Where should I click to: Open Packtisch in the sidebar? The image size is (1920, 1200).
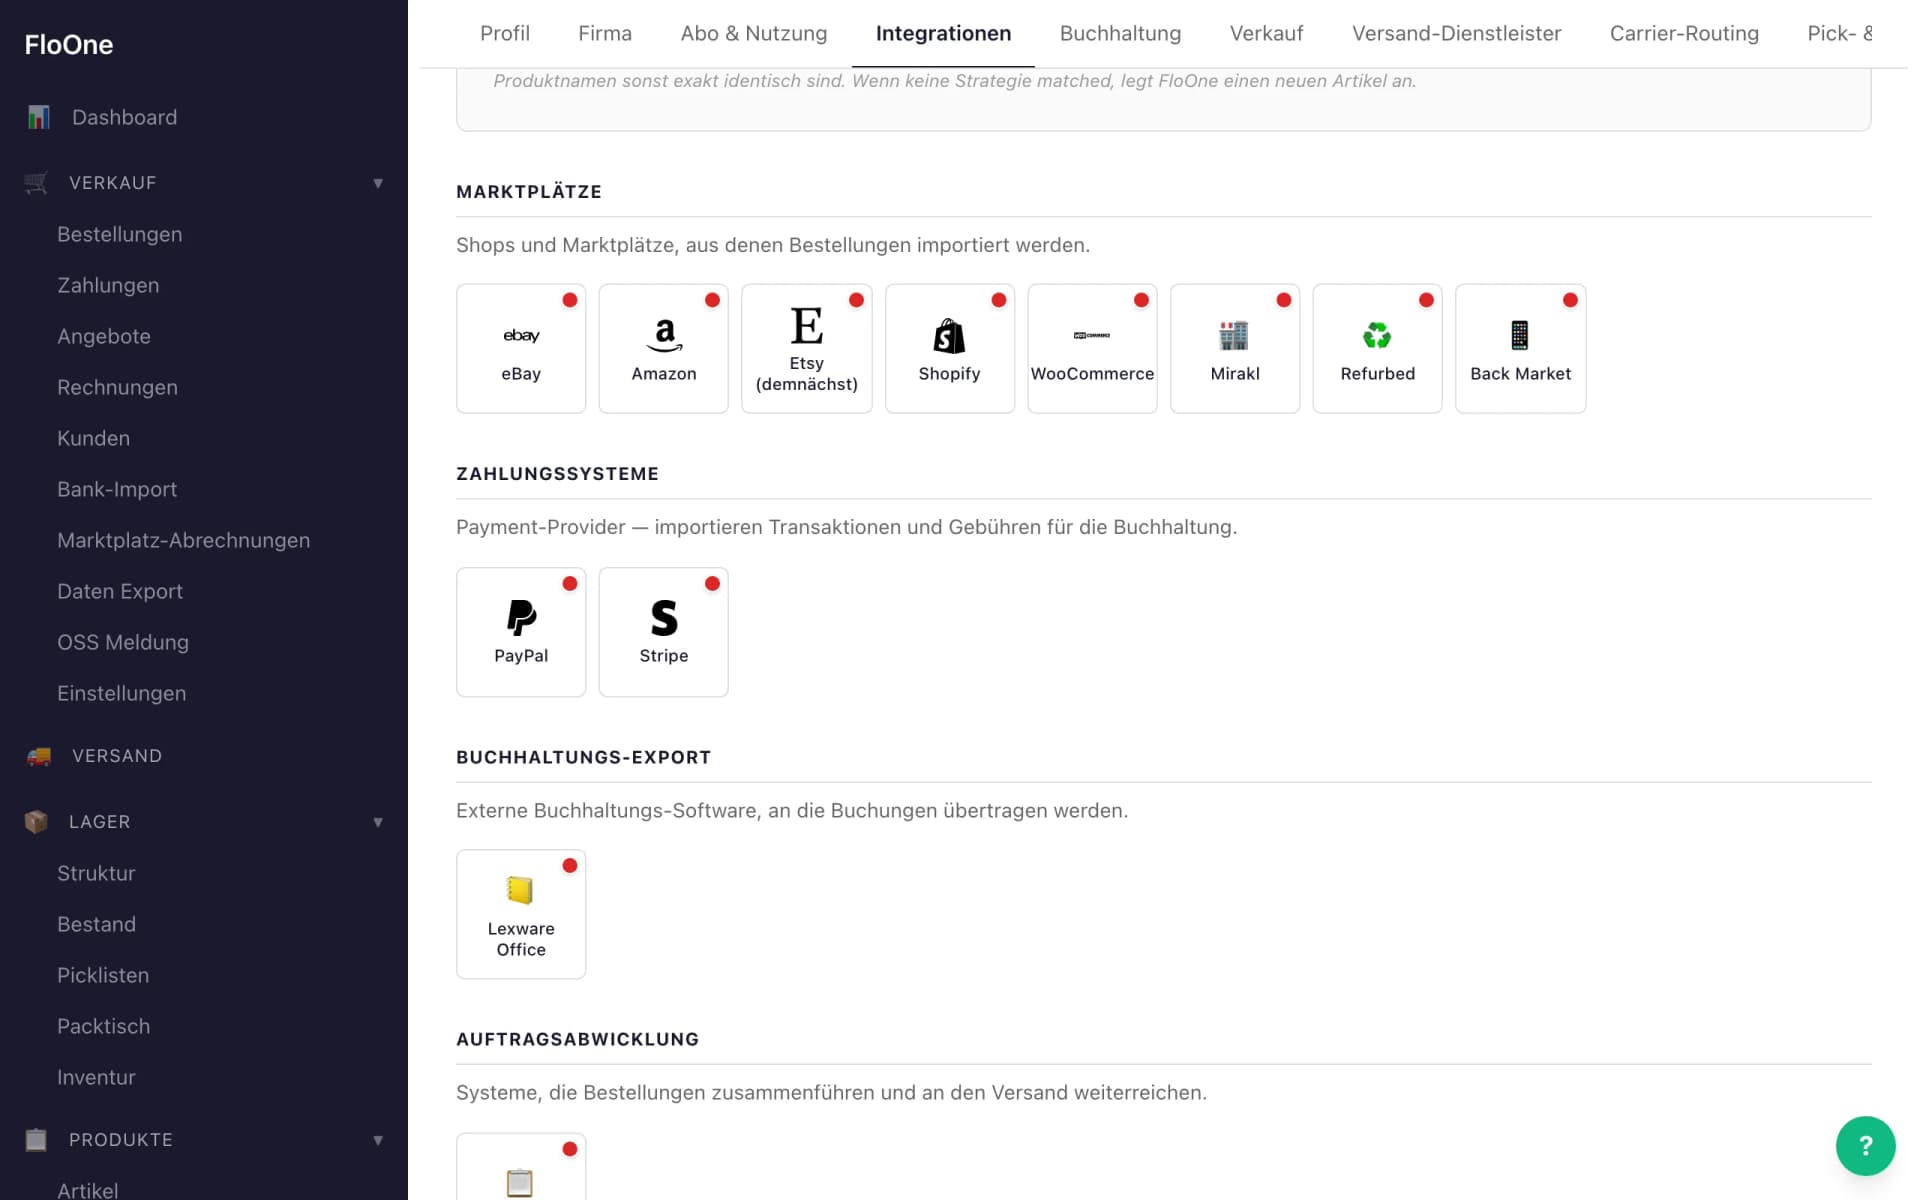pyautogui.click(x=103, y=1026)
